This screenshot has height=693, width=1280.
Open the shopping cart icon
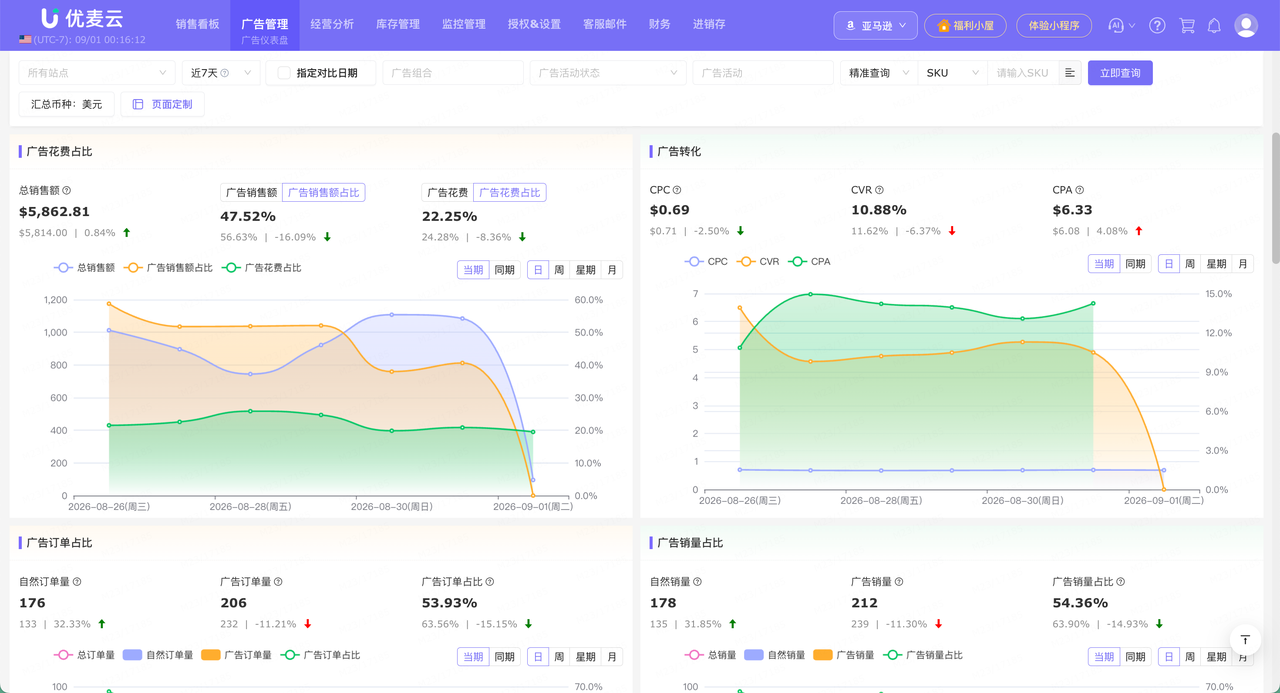(x=1187, y=25)
